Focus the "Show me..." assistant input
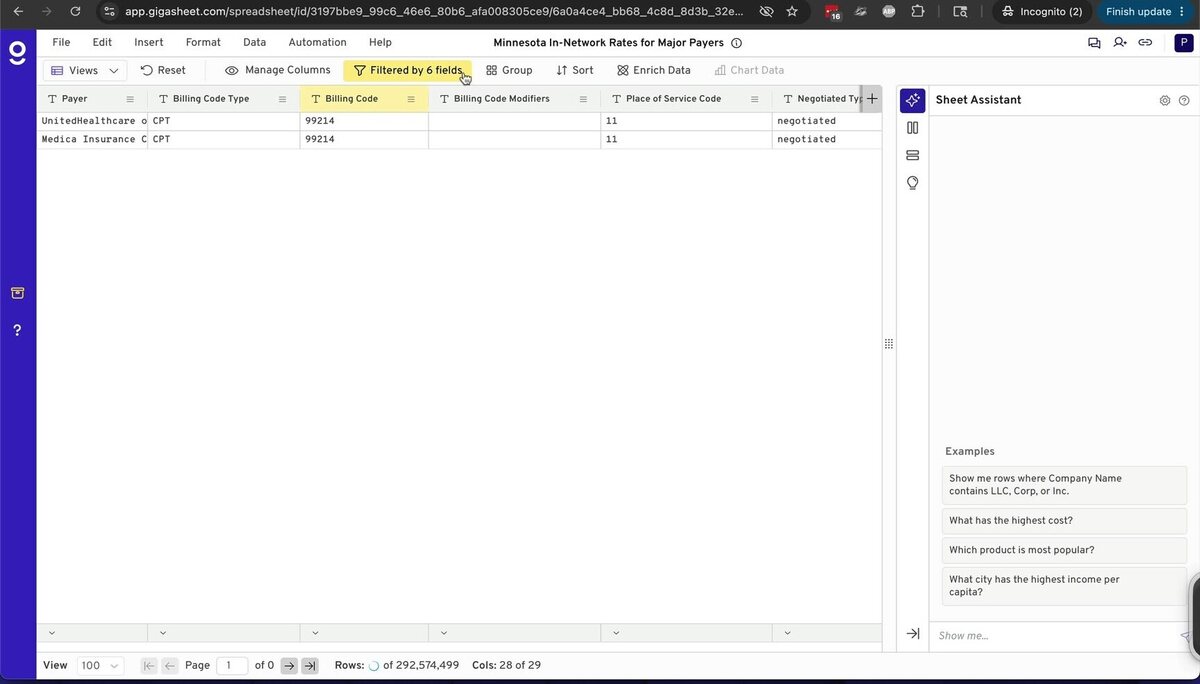Screen dimensions: 1200x684 coord(1055,636)
